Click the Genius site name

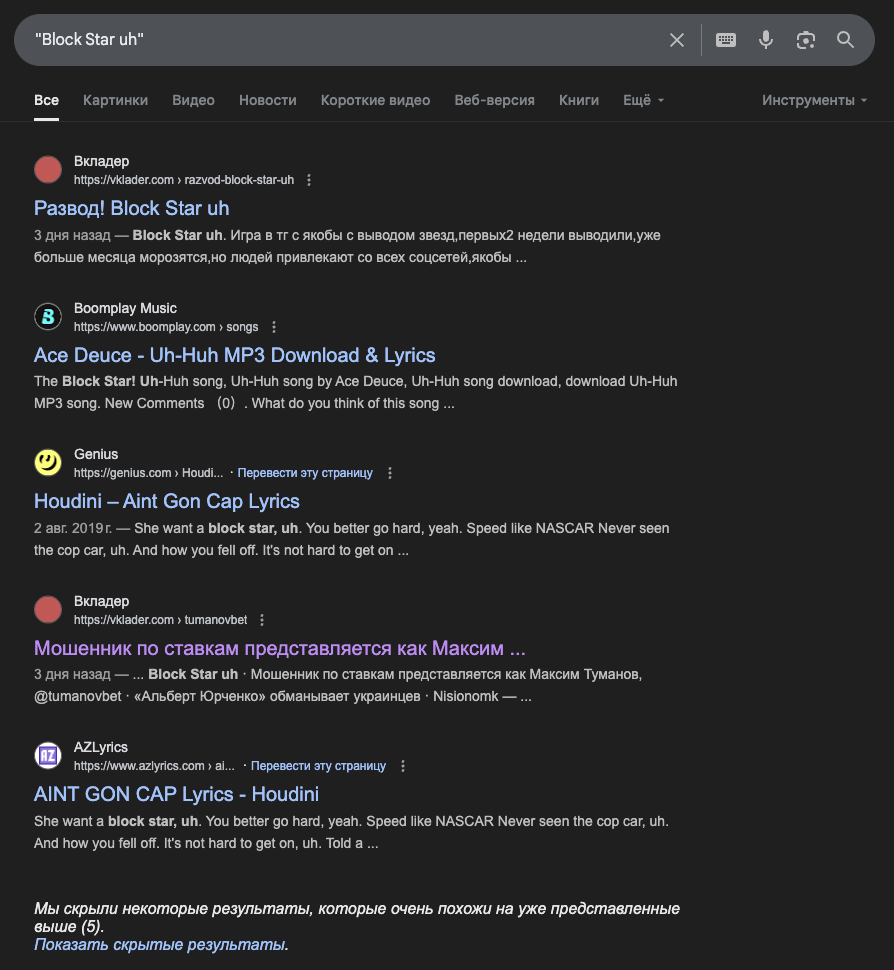click(96, 454)
